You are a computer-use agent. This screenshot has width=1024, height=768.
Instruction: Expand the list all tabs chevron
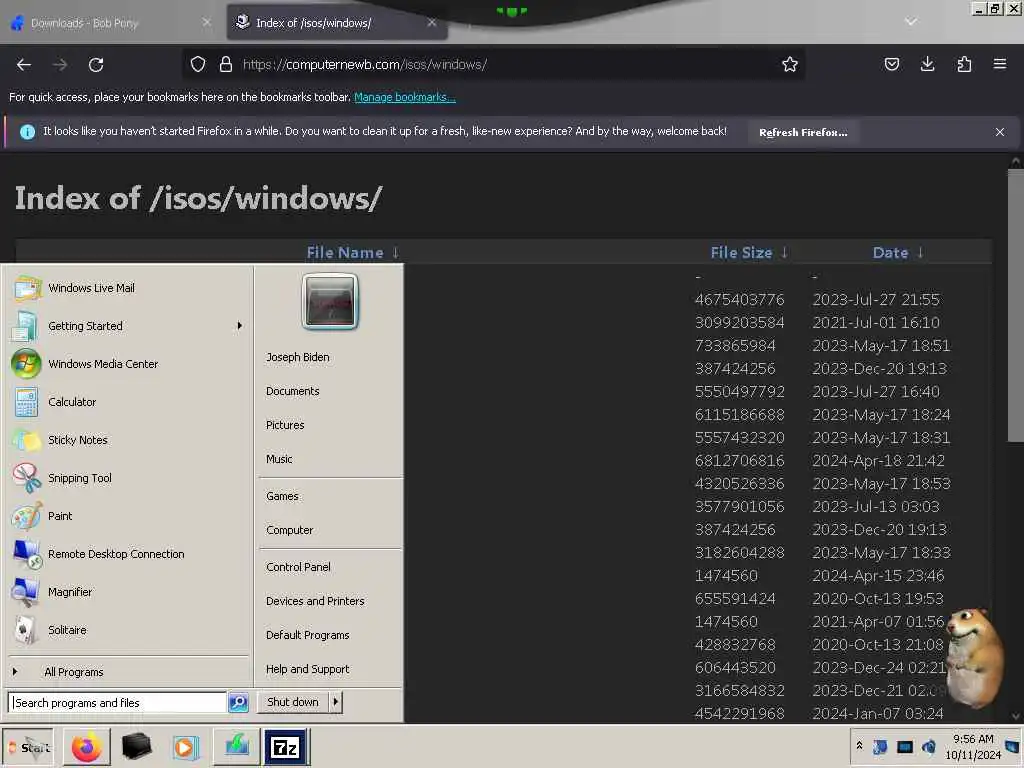[911, 22]
